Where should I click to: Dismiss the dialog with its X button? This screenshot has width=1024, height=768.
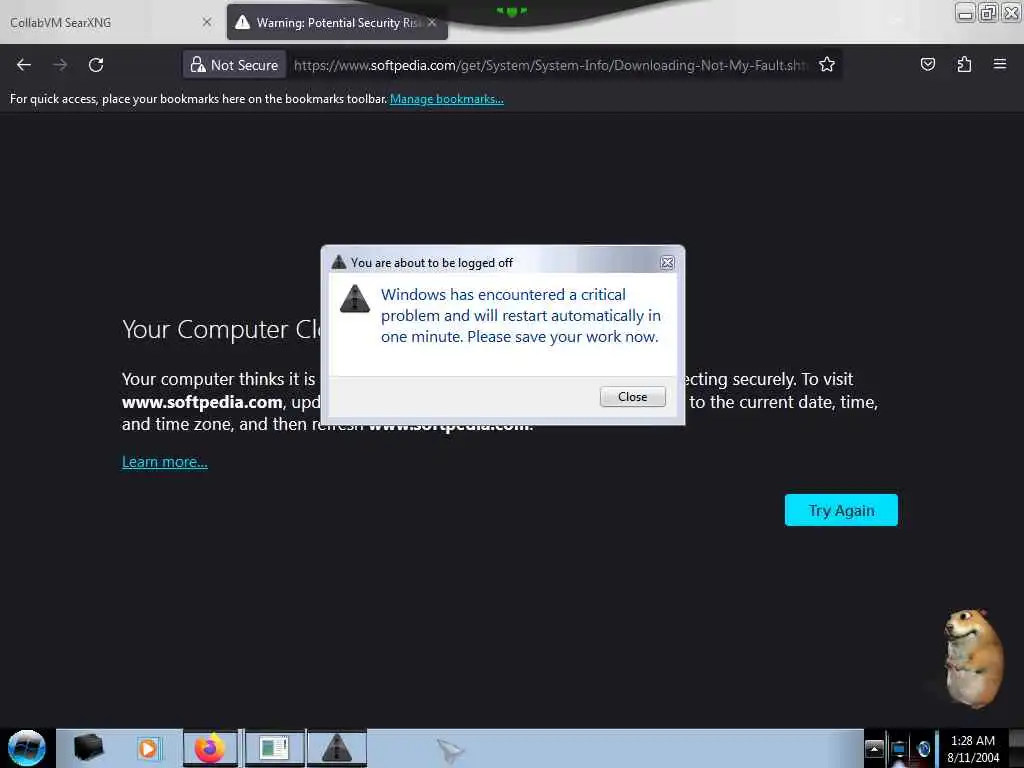click(667, 263)
